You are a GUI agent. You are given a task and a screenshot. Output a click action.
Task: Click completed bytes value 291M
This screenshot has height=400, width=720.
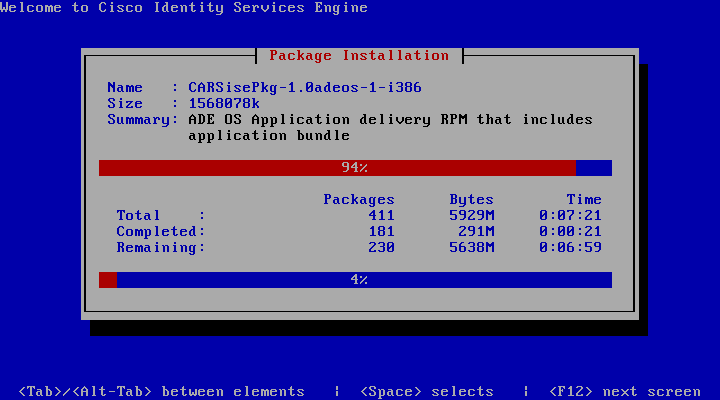(x=476, y=231)
